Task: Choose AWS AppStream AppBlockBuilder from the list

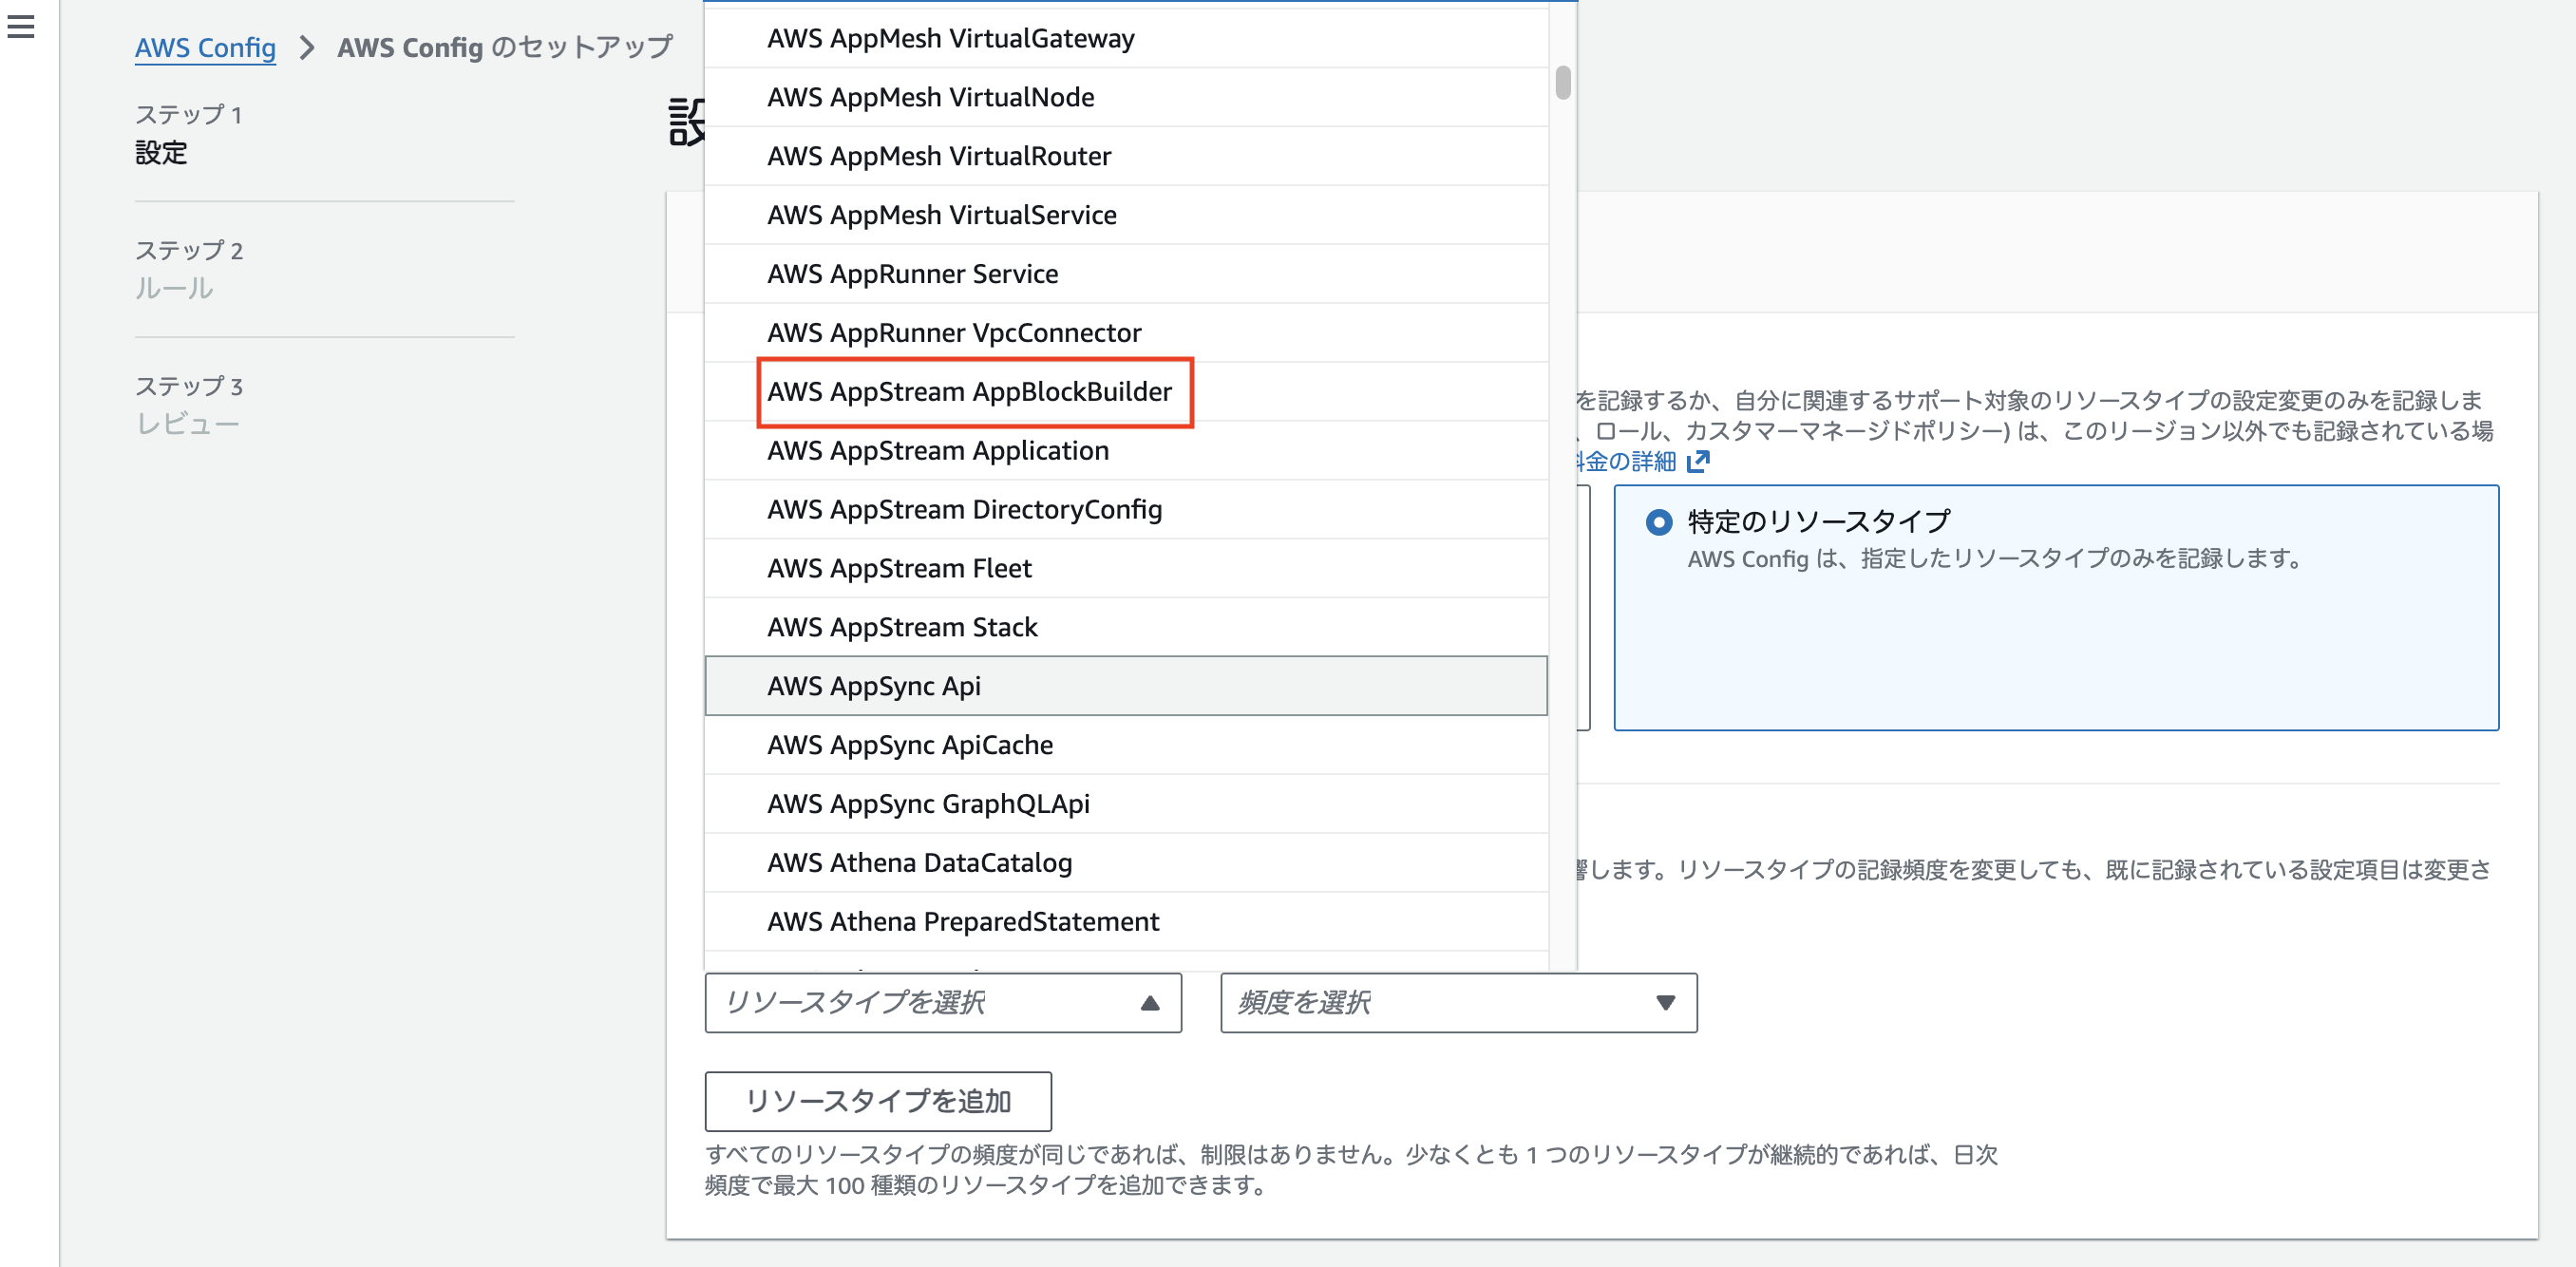Action: point(969,392)
